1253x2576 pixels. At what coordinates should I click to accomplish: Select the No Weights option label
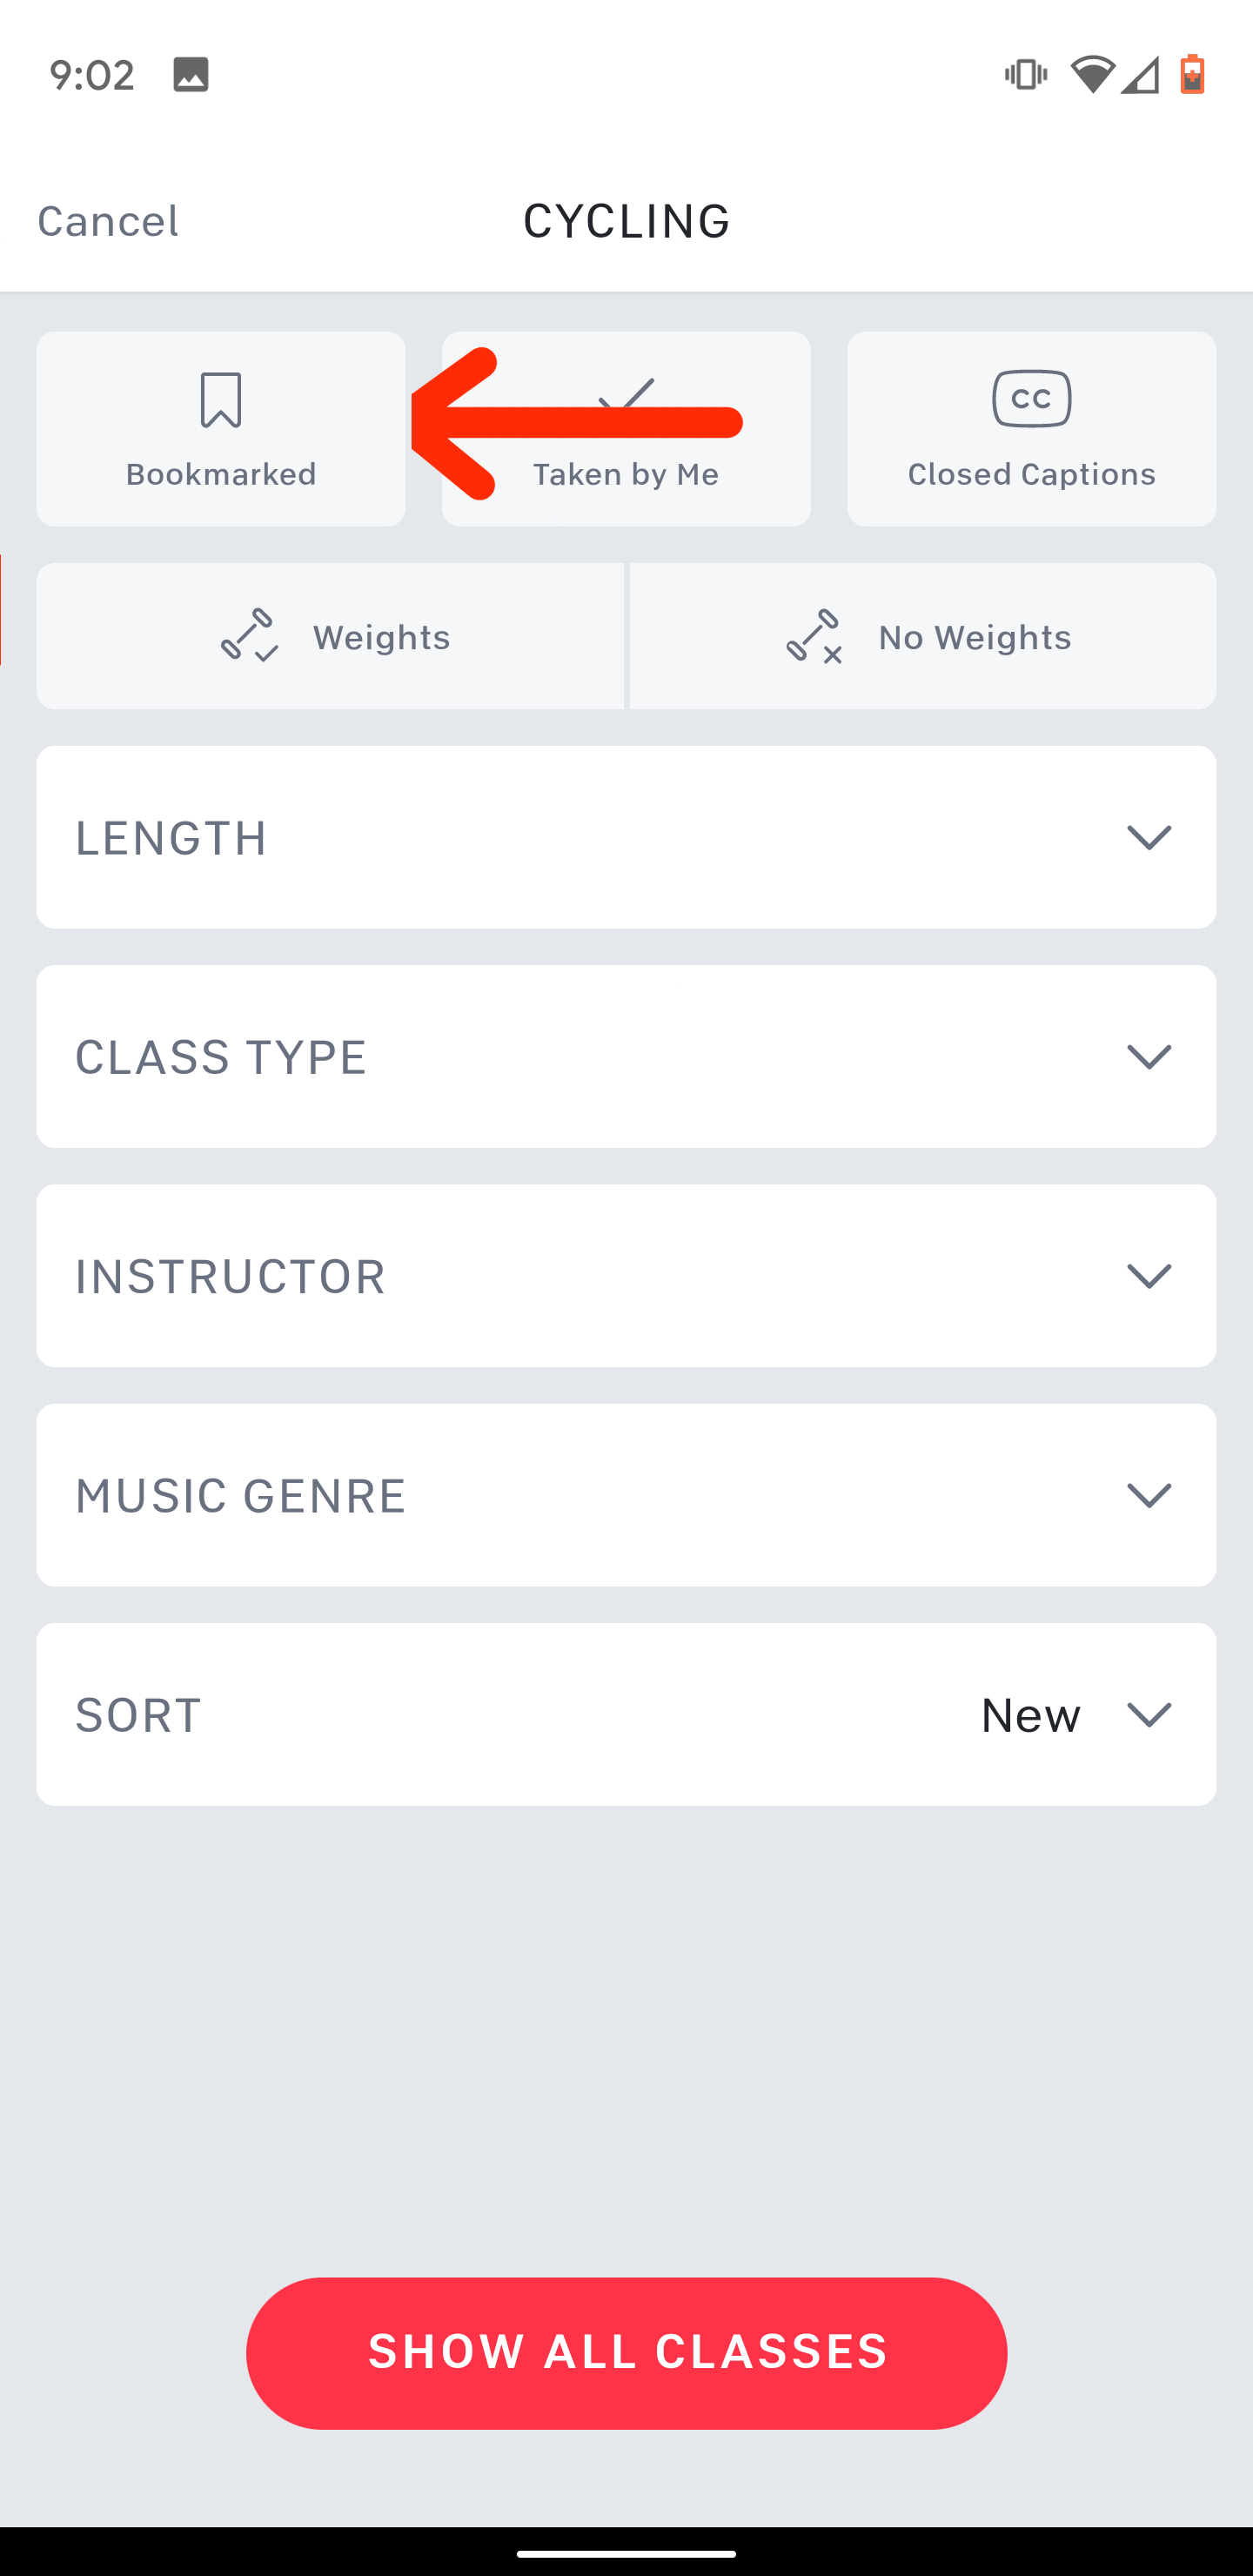tap(974, 637)
